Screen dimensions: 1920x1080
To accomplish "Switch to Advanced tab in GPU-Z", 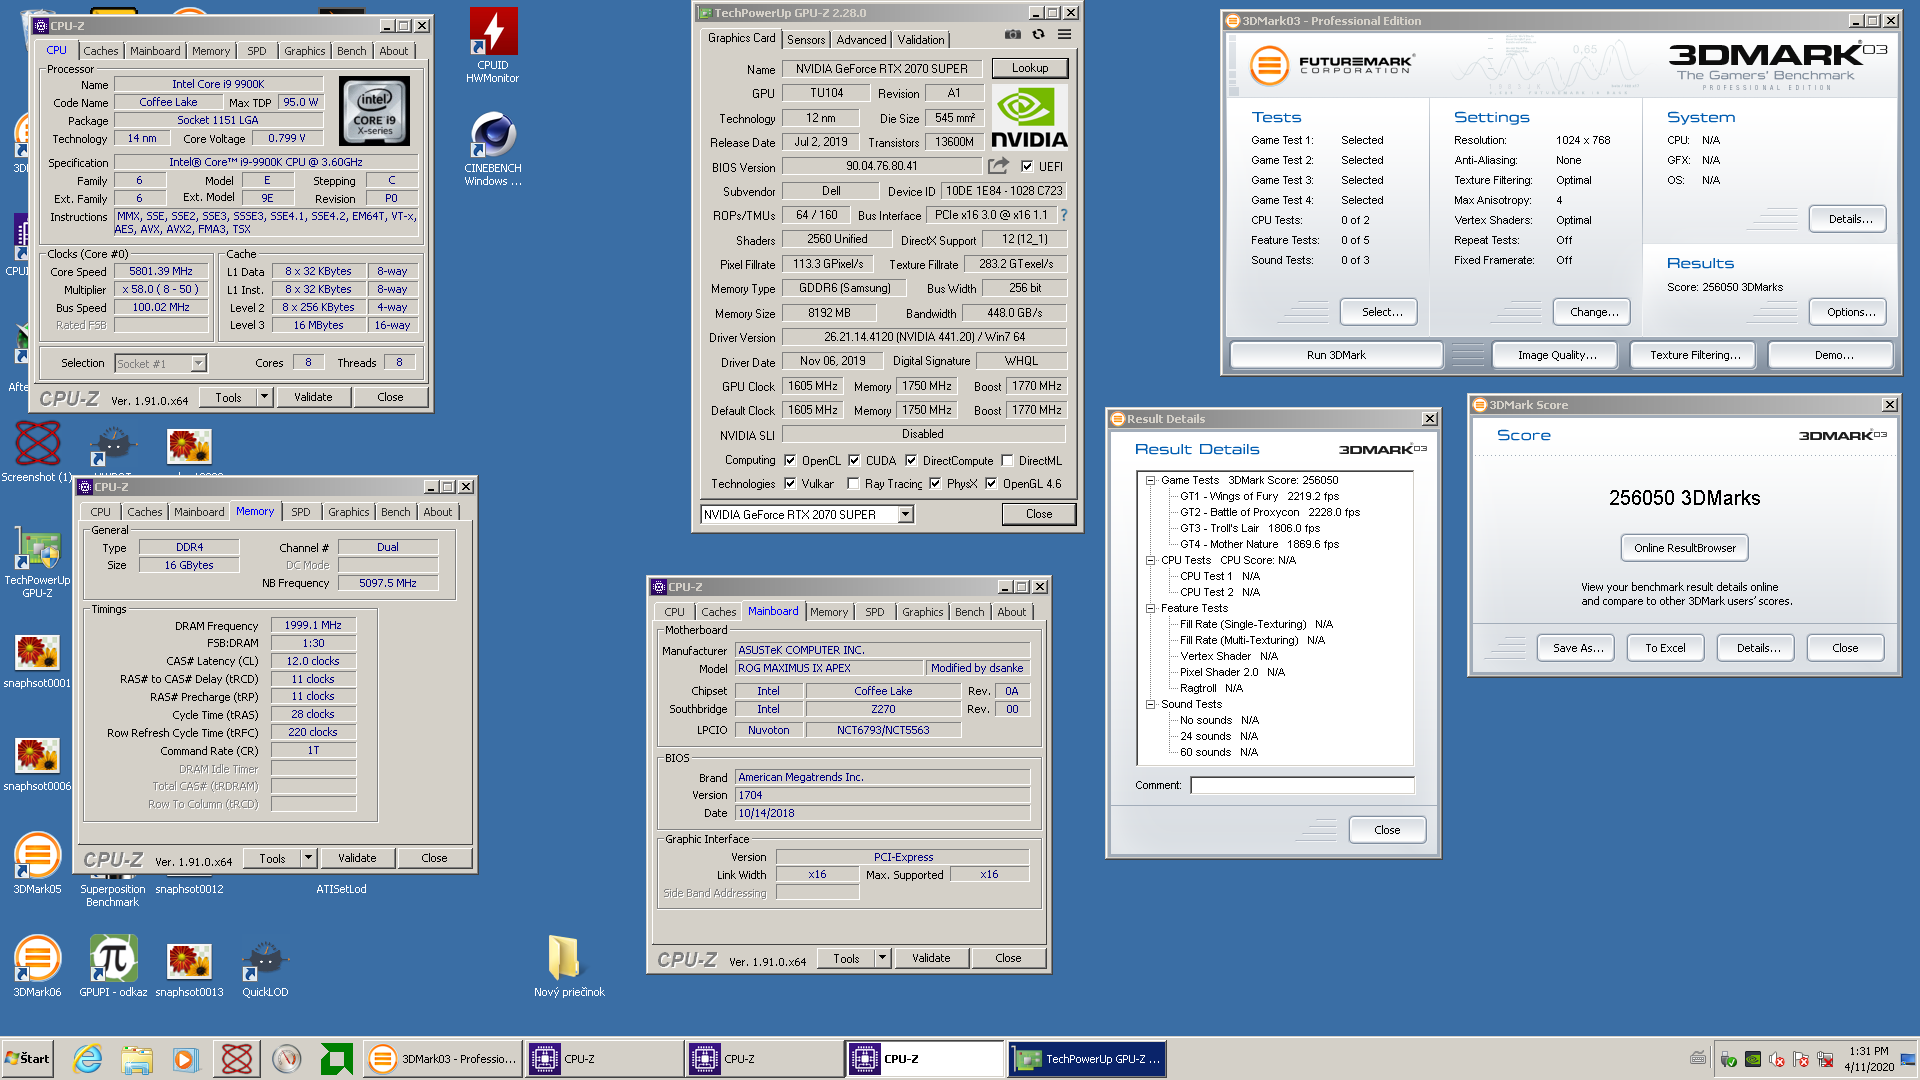I will pyautogui.click(x=861, y=40).
